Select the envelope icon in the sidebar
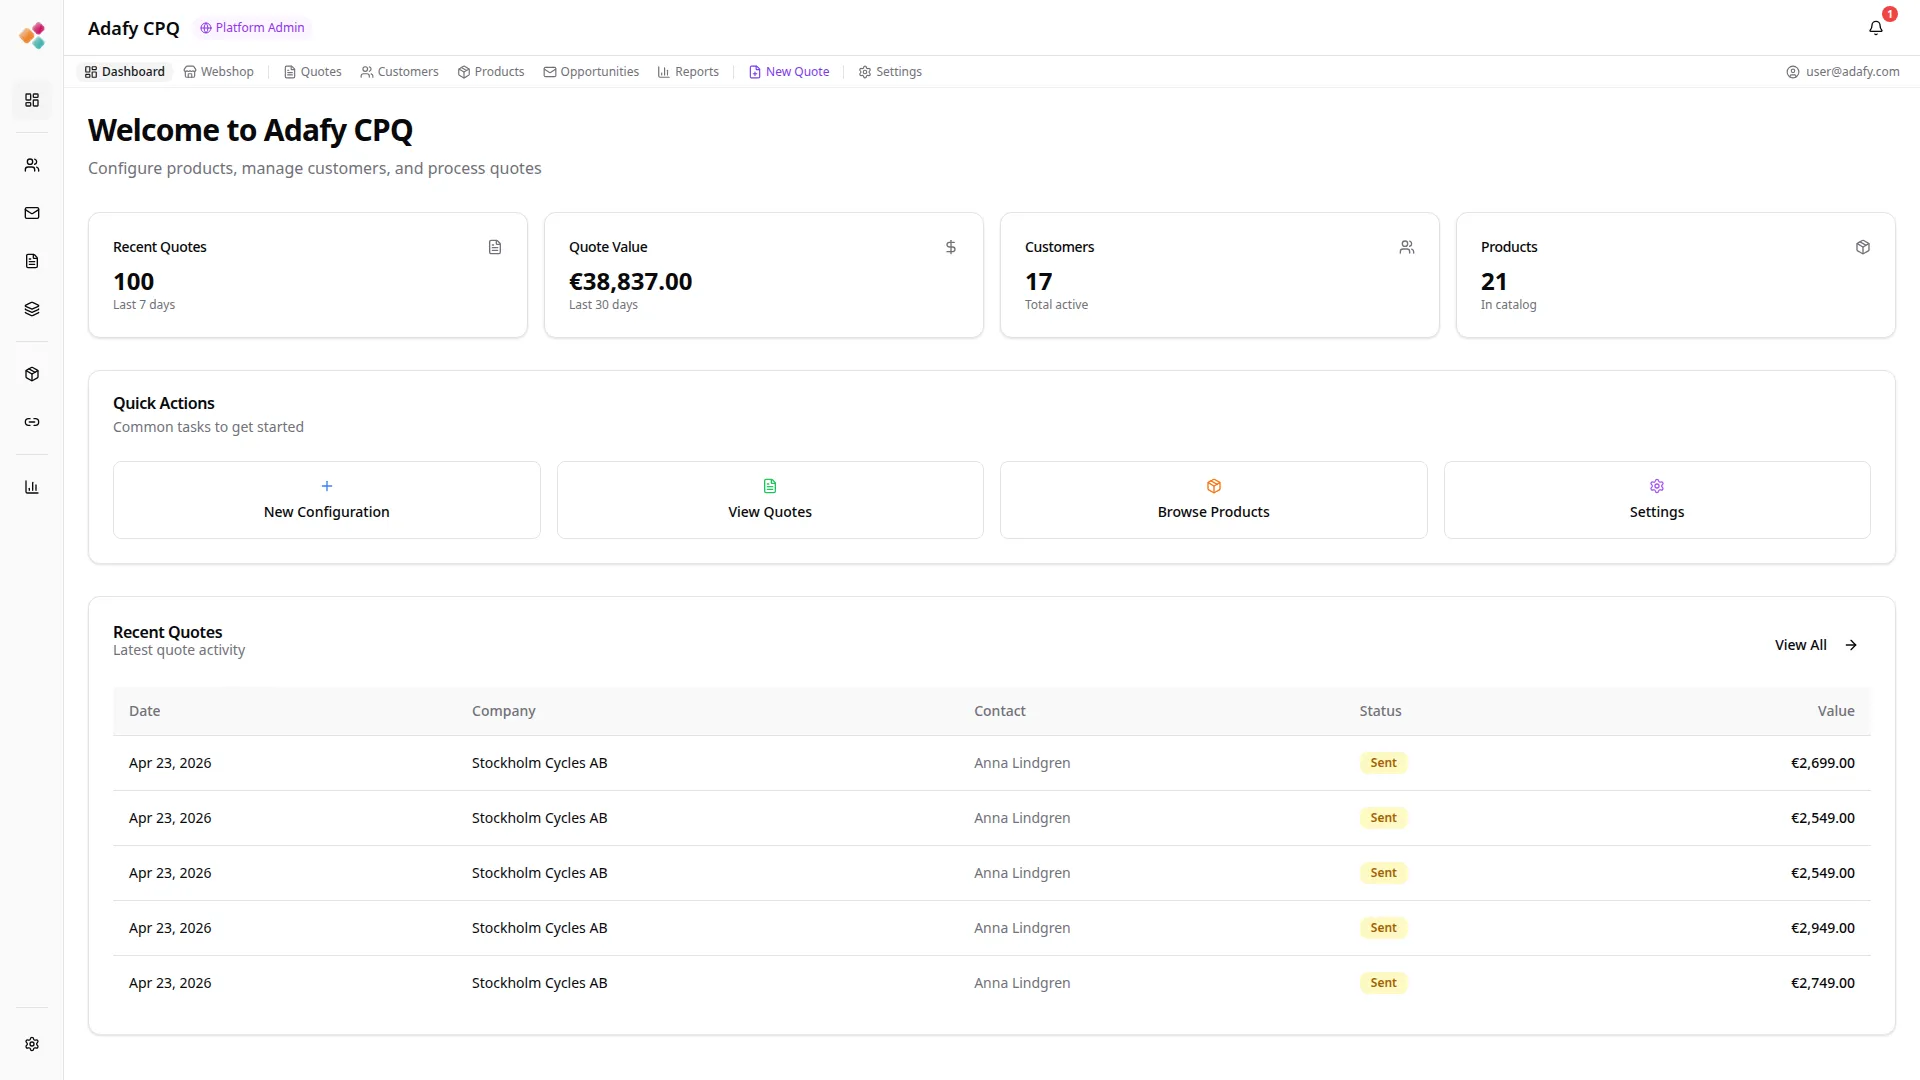 pos(32,213)
